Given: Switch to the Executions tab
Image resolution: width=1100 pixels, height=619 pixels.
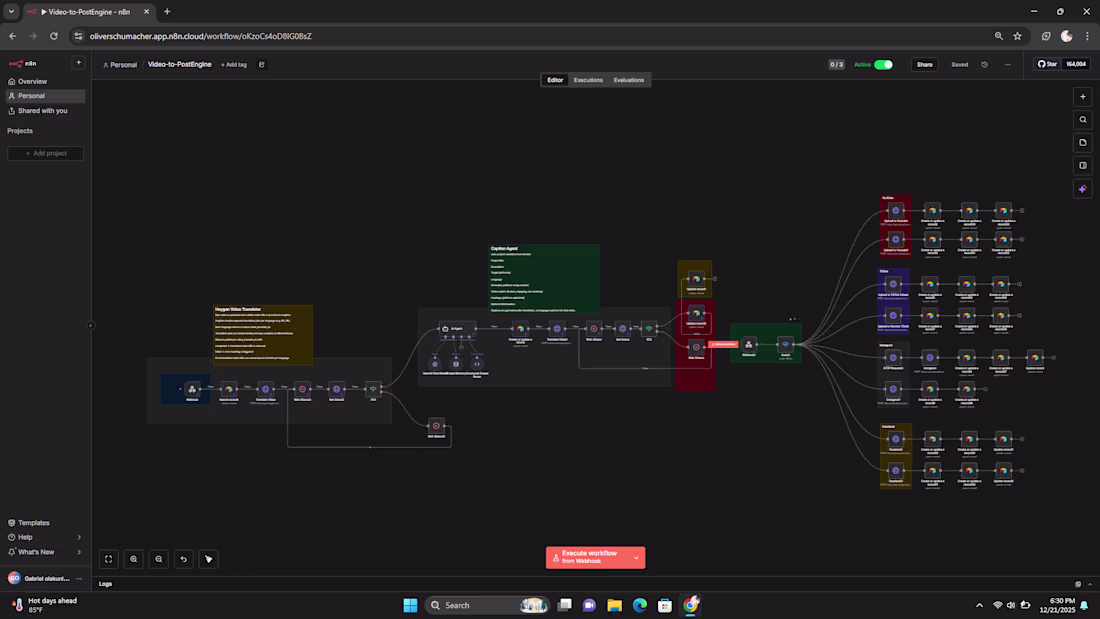Looking at the screenshot, I should [588, 80].
